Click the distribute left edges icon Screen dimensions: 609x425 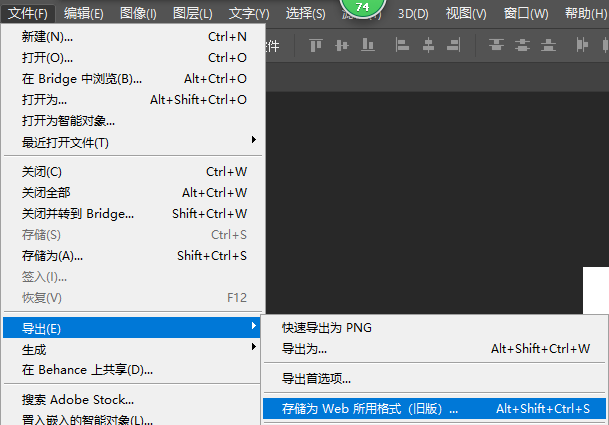coord(582,45)
